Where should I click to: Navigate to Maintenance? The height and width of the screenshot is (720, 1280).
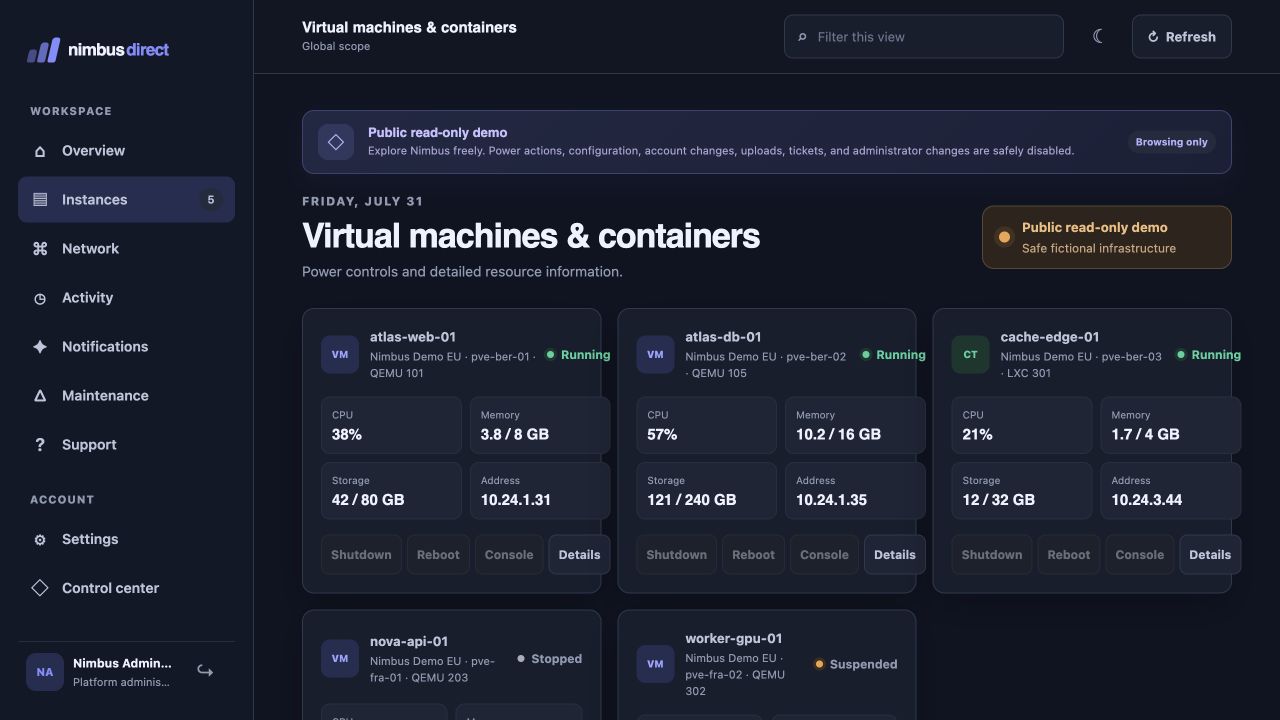point(126,396)
